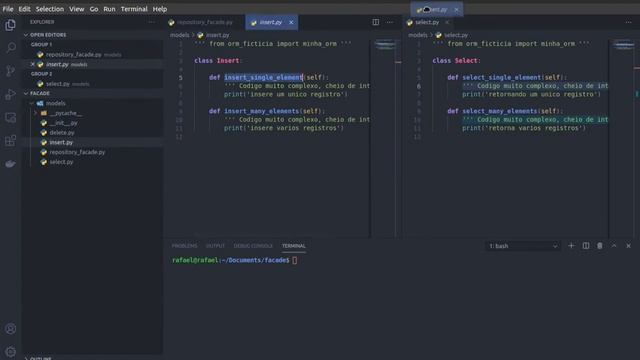Screen dimensions: 640x360
Task: Click insert.py breadcrumb in left editor
Action: pyautogui.click(x=218, y=35)
